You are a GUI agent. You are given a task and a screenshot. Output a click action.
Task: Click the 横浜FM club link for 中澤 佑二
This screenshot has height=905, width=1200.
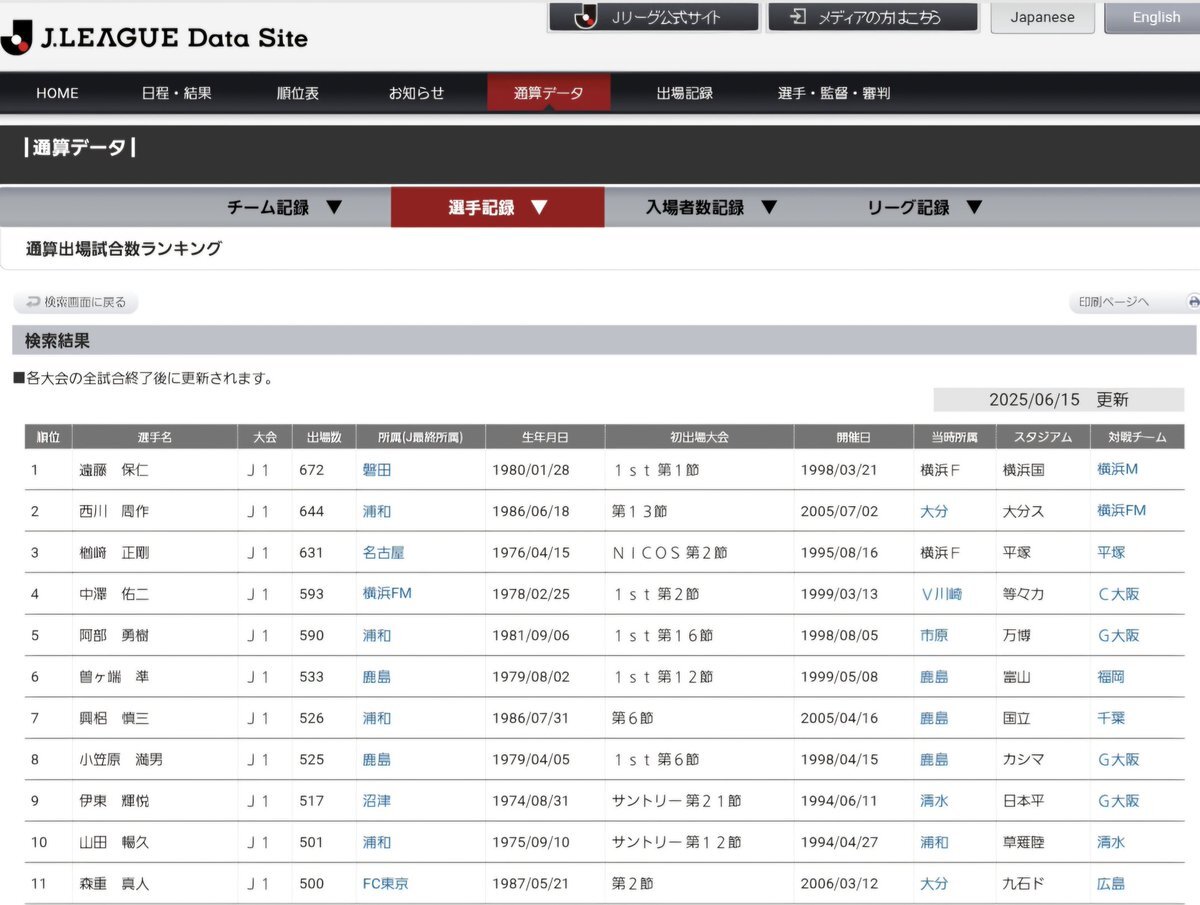tap(387, 593)
